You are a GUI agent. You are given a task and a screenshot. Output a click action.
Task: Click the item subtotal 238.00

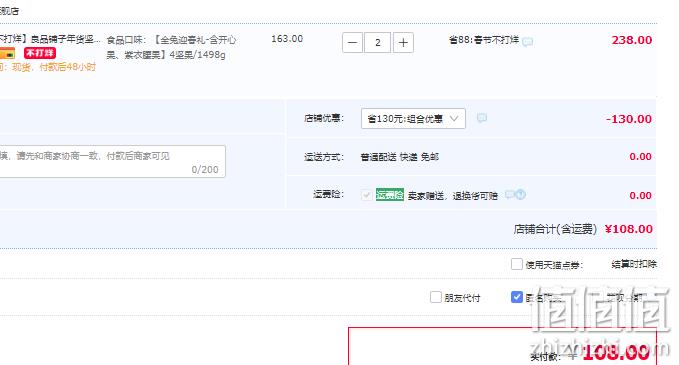click(x=632, y=40)
